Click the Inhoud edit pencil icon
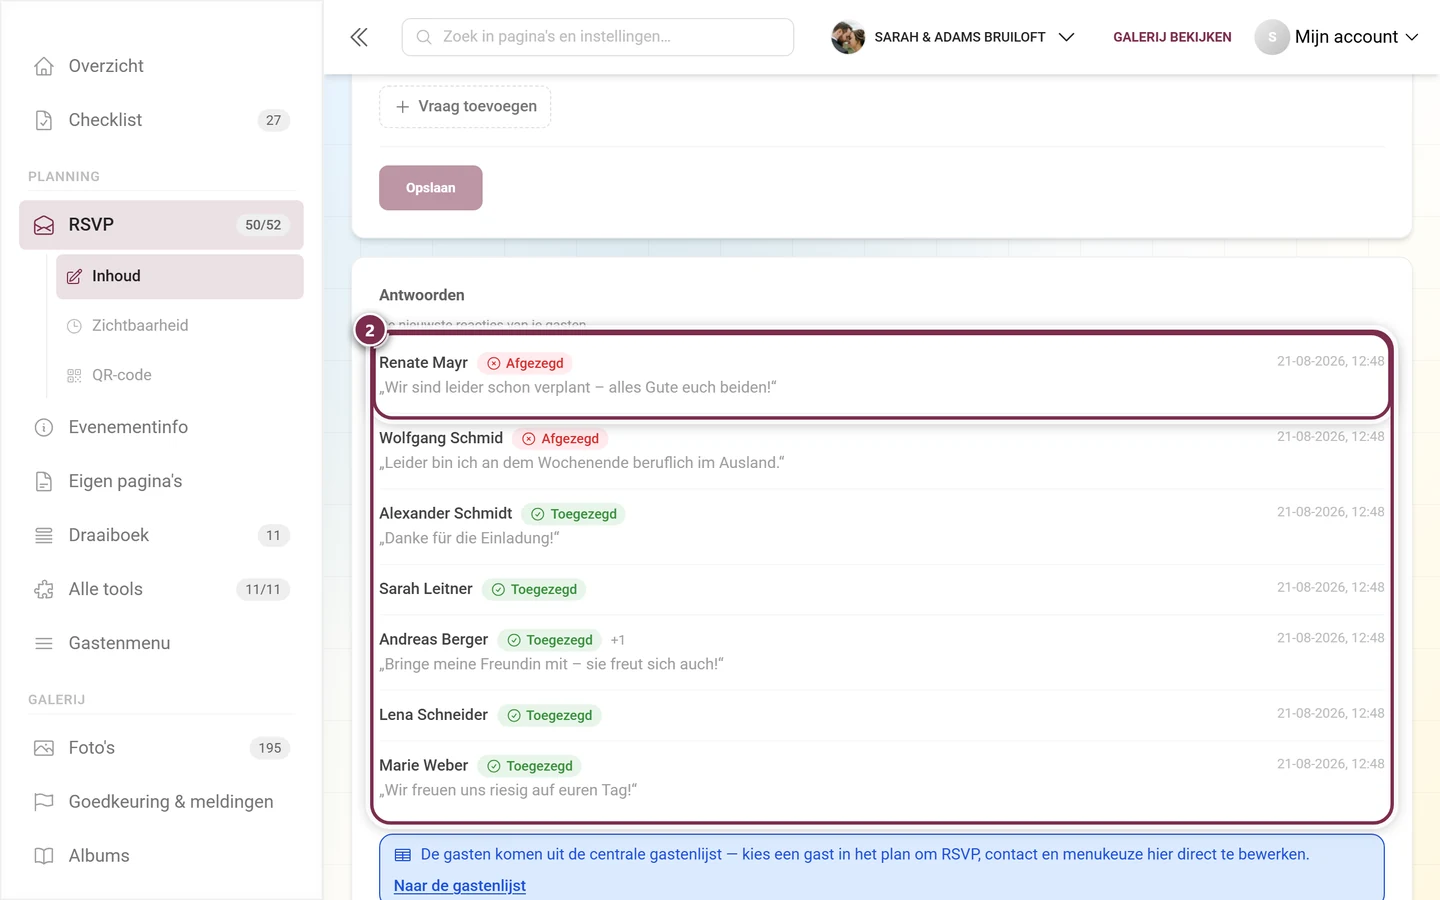 74,277
